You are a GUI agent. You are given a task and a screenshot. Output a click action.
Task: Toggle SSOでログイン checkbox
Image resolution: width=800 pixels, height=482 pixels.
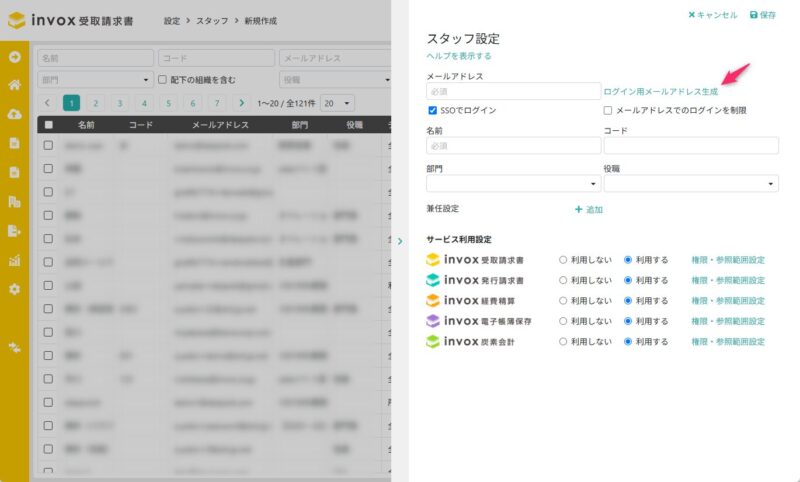[x=433, y=110]
